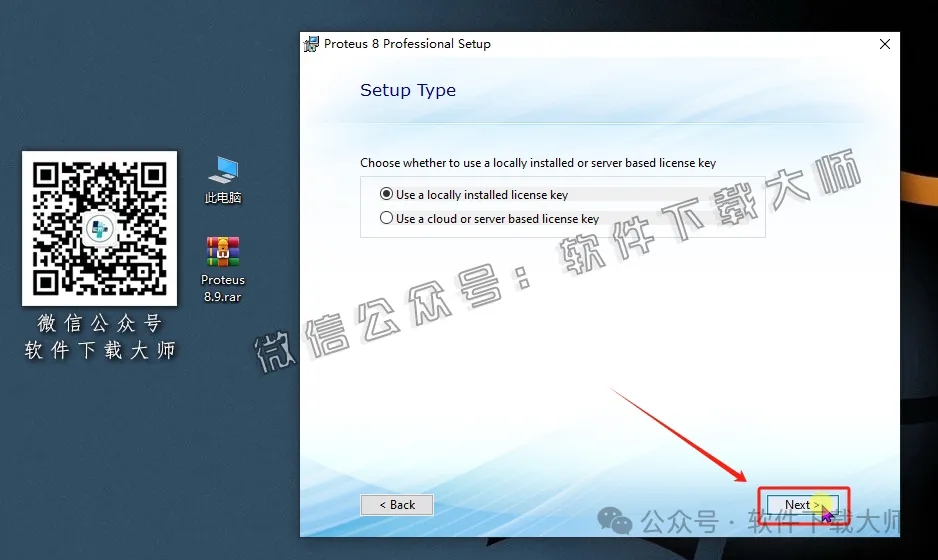Screen dimensions: 938x560
Task: Click the 'Proteus 8 Professional Setup' title text
Action: pos(407,44)
